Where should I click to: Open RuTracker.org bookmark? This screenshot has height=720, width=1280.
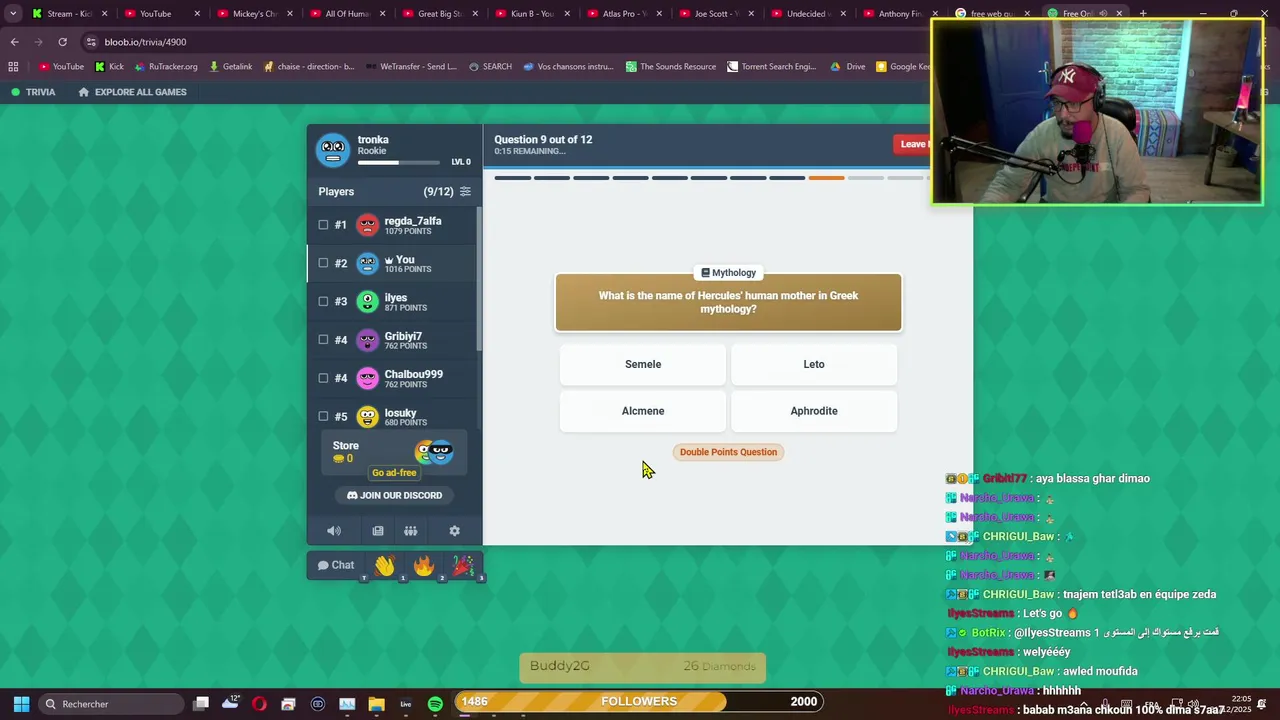pos(165,67)
